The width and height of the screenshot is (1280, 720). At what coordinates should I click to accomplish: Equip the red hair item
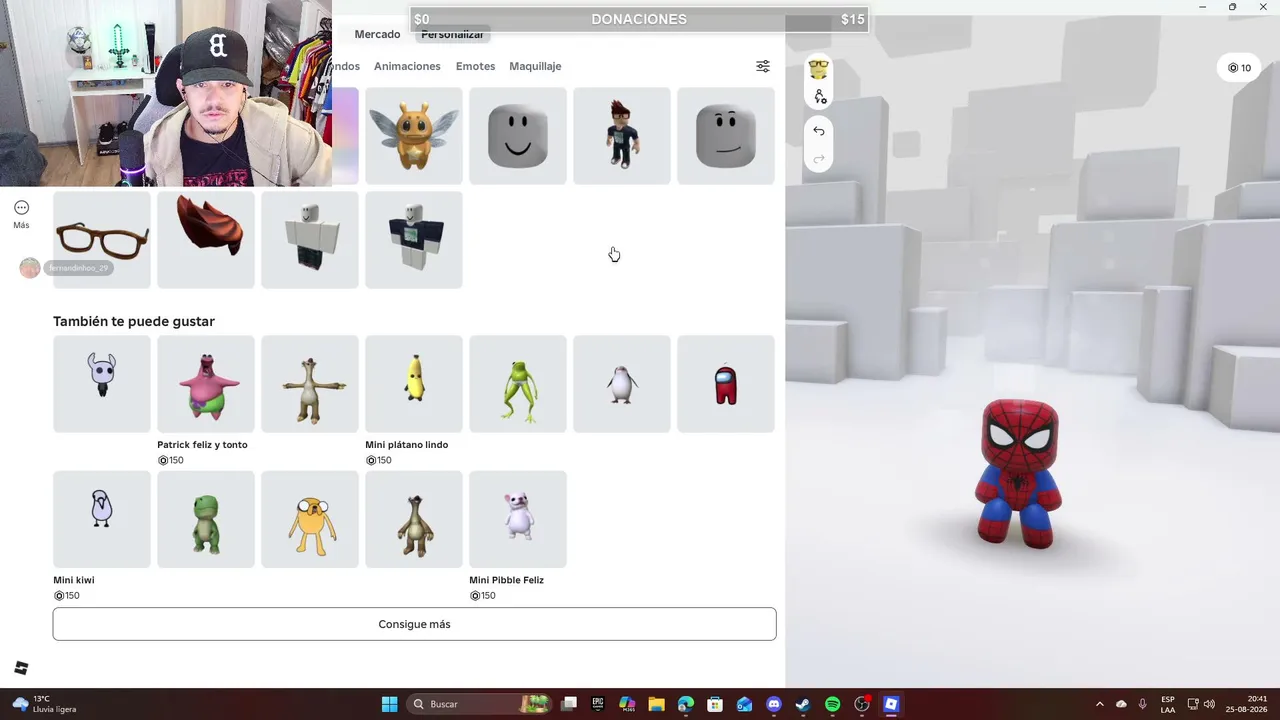click(206, 240)
